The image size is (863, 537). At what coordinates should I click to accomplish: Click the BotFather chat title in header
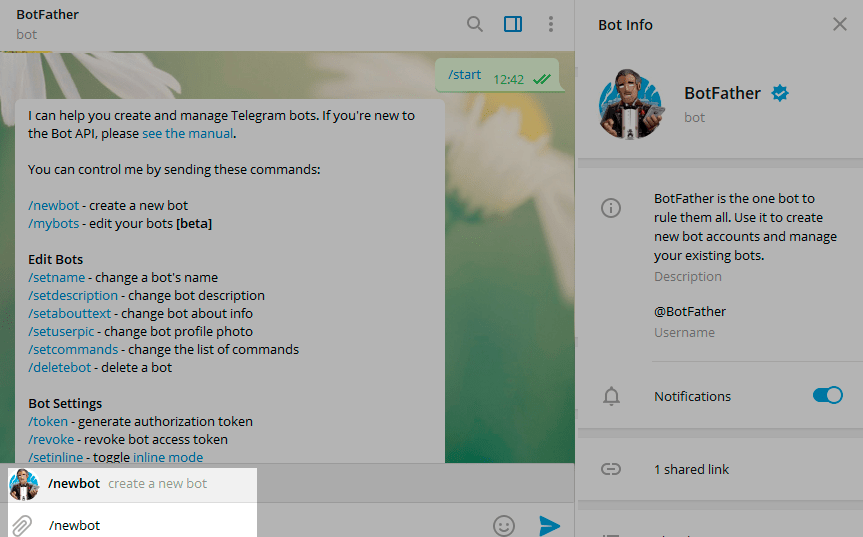pyautogui.click(x=47, y=15)
